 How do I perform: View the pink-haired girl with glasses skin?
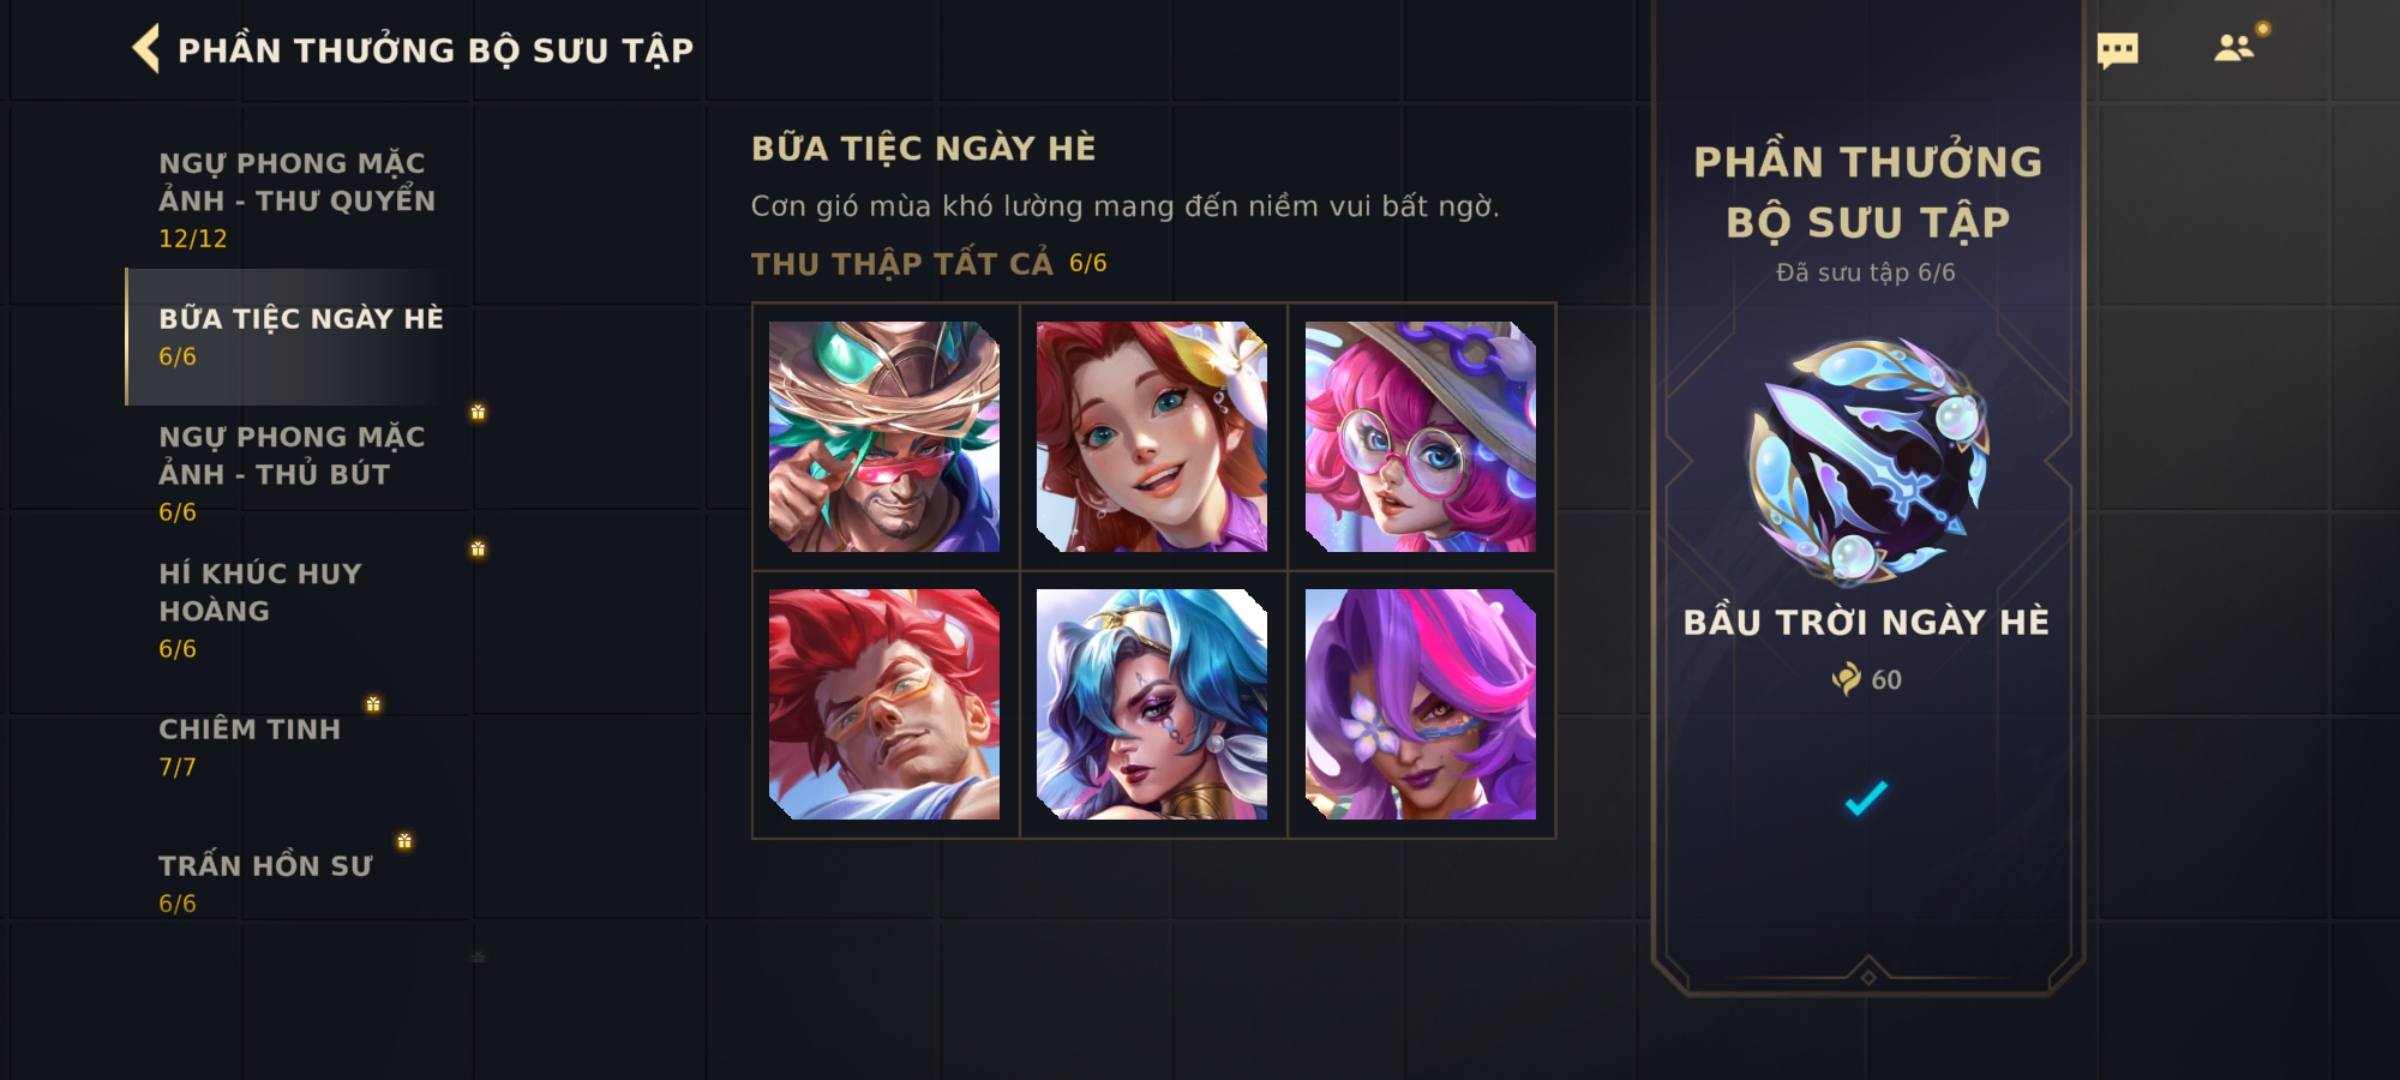tap(1420, 436)
